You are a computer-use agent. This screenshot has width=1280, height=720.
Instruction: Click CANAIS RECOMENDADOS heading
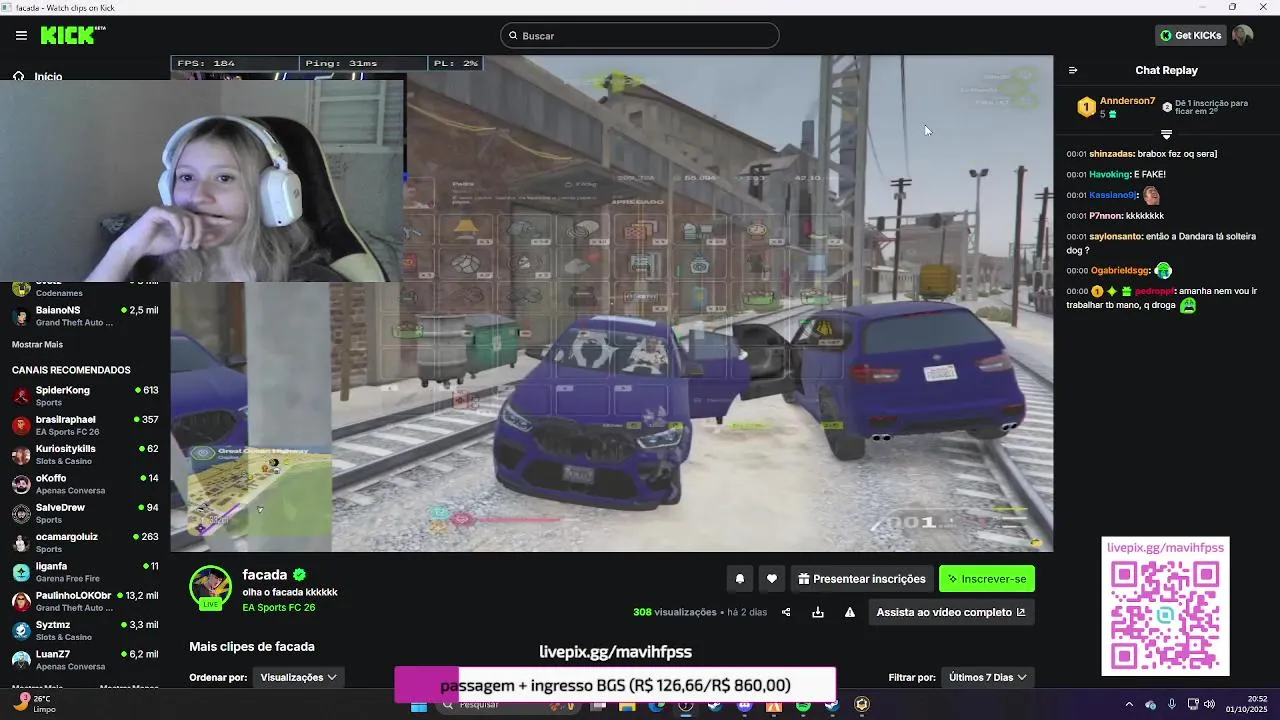71,370
